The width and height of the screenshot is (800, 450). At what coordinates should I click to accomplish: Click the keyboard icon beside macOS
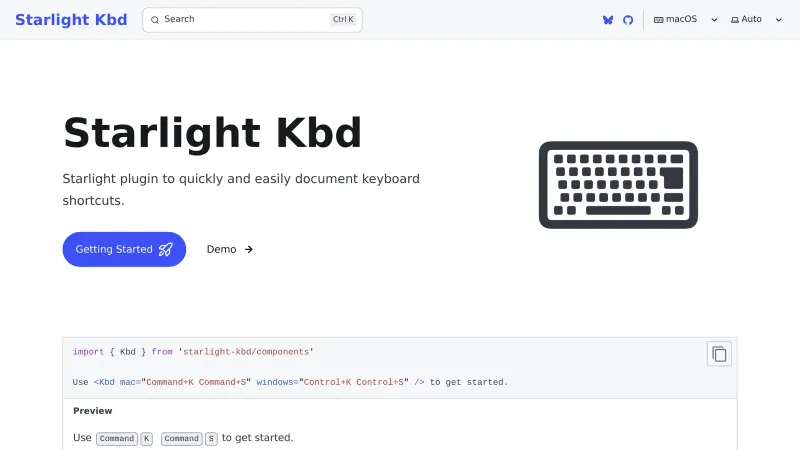tap(659, 20)
